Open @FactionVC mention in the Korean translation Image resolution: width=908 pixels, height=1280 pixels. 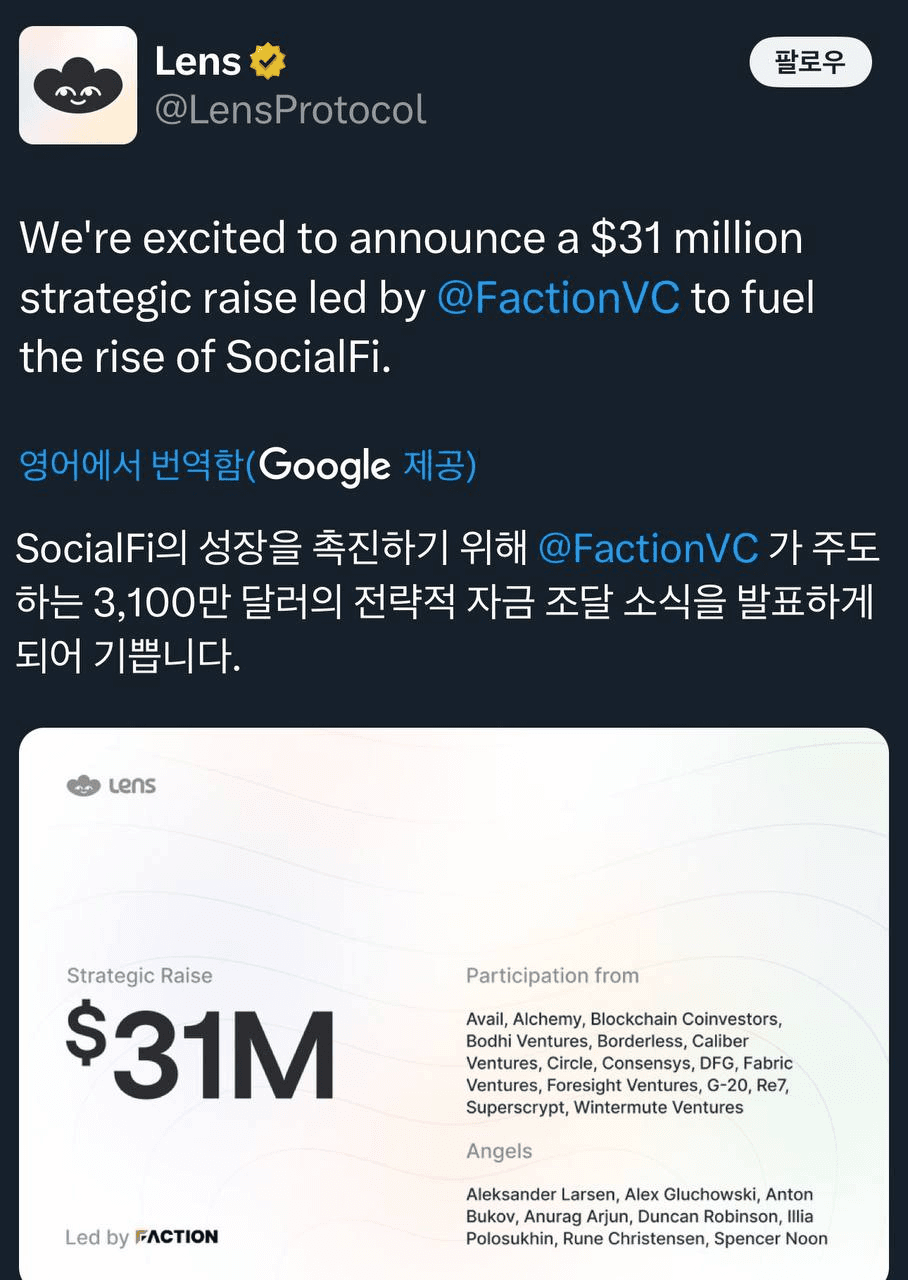click(648, 548)
